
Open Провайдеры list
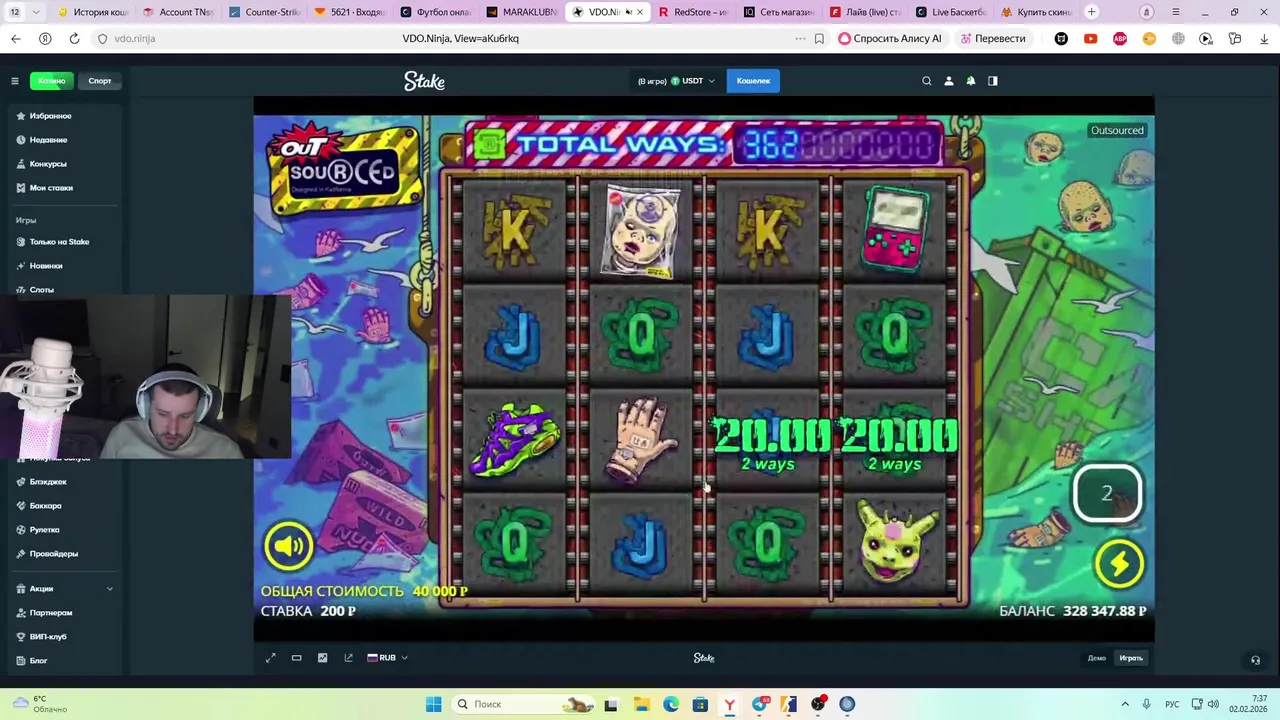coord(53,554)
